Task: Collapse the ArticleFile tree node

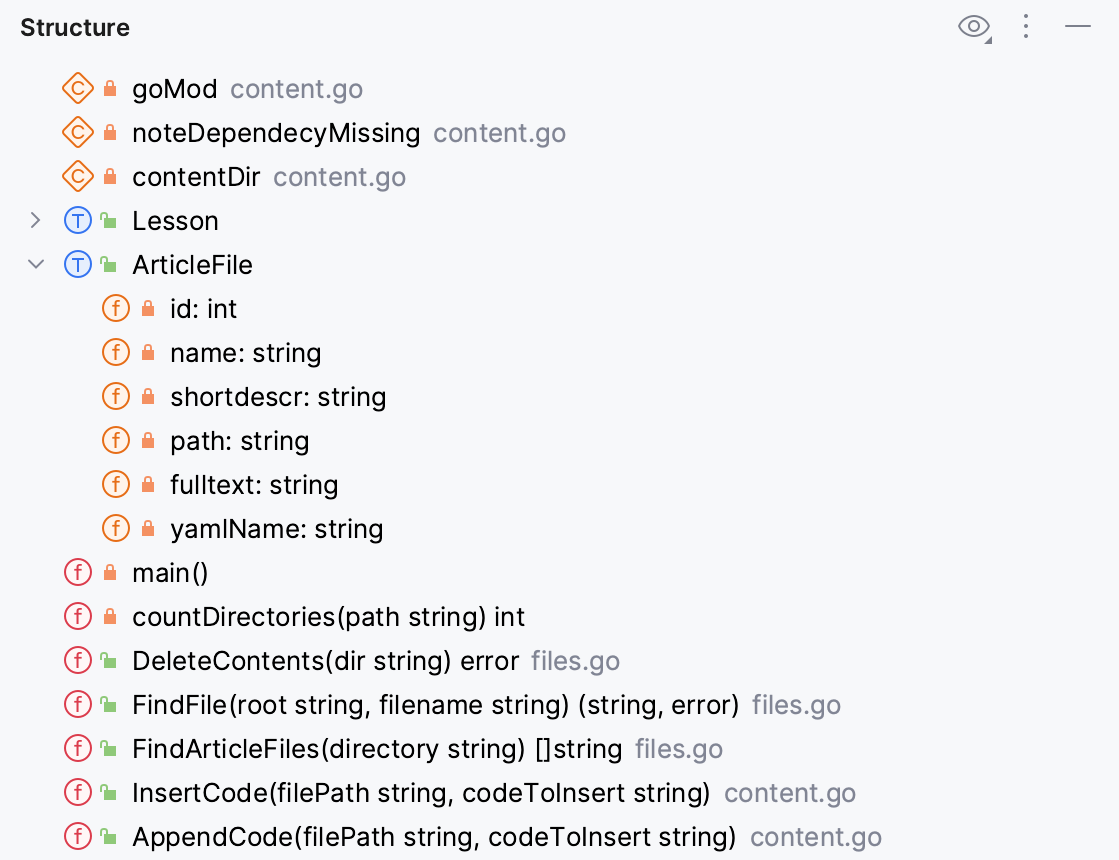Action: point(35,264)
